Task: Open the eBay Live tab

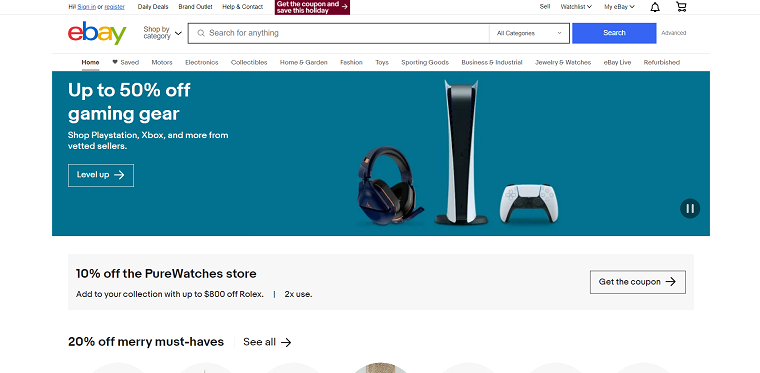Action: (x=617, y=62)
